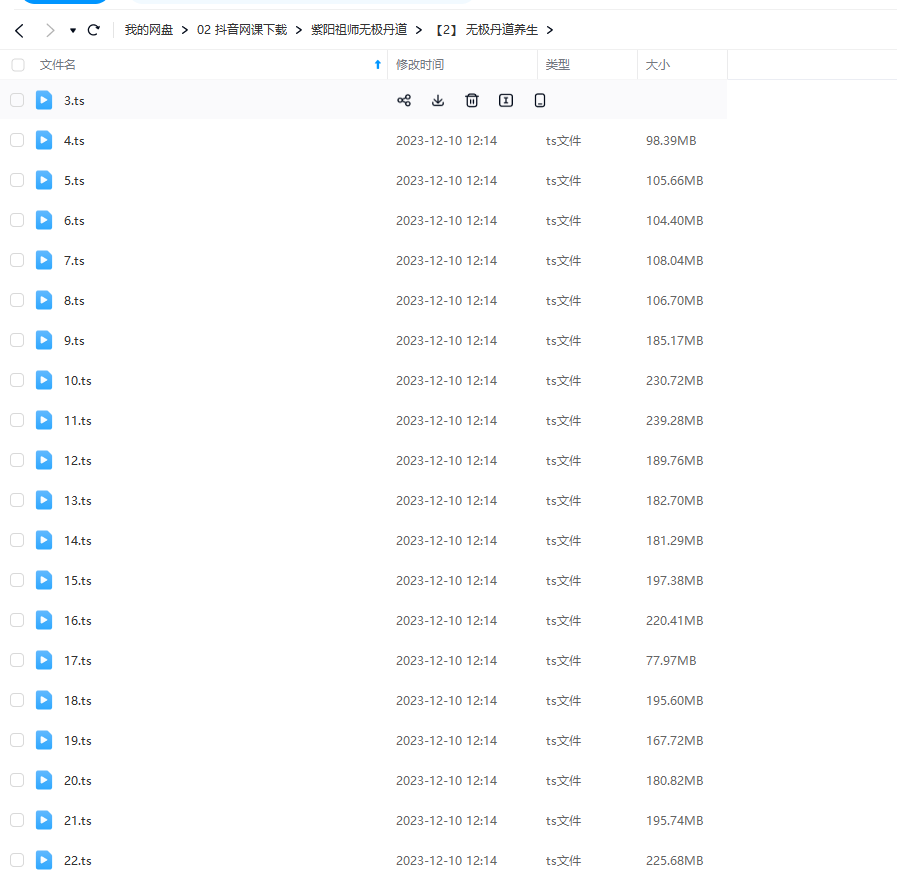The image size is (897, 890).
Task: Select file name 6.ts
Action: 74,221
